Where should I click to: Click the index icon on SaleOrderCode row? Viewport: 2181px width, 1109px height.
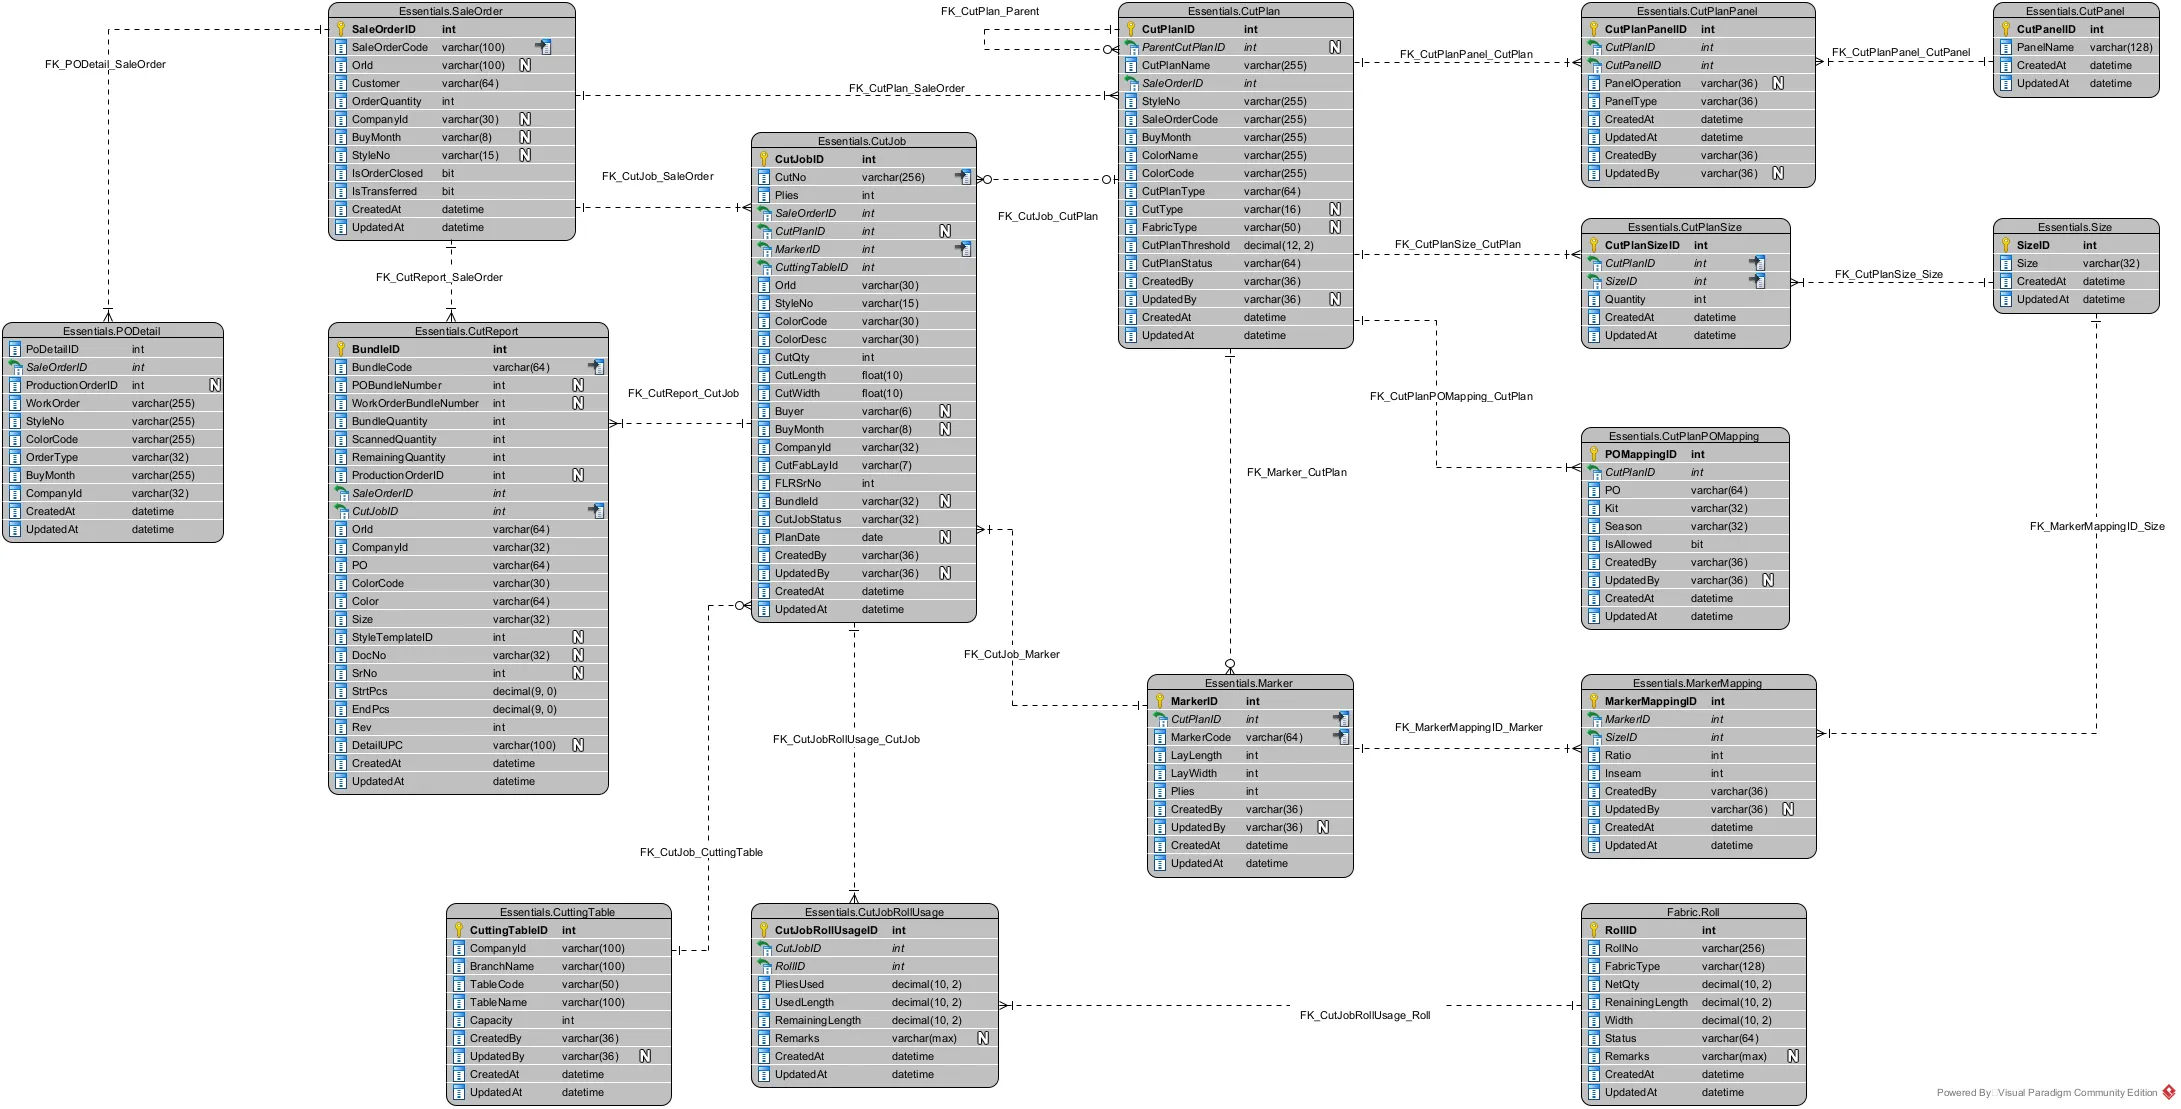point(543,47)
